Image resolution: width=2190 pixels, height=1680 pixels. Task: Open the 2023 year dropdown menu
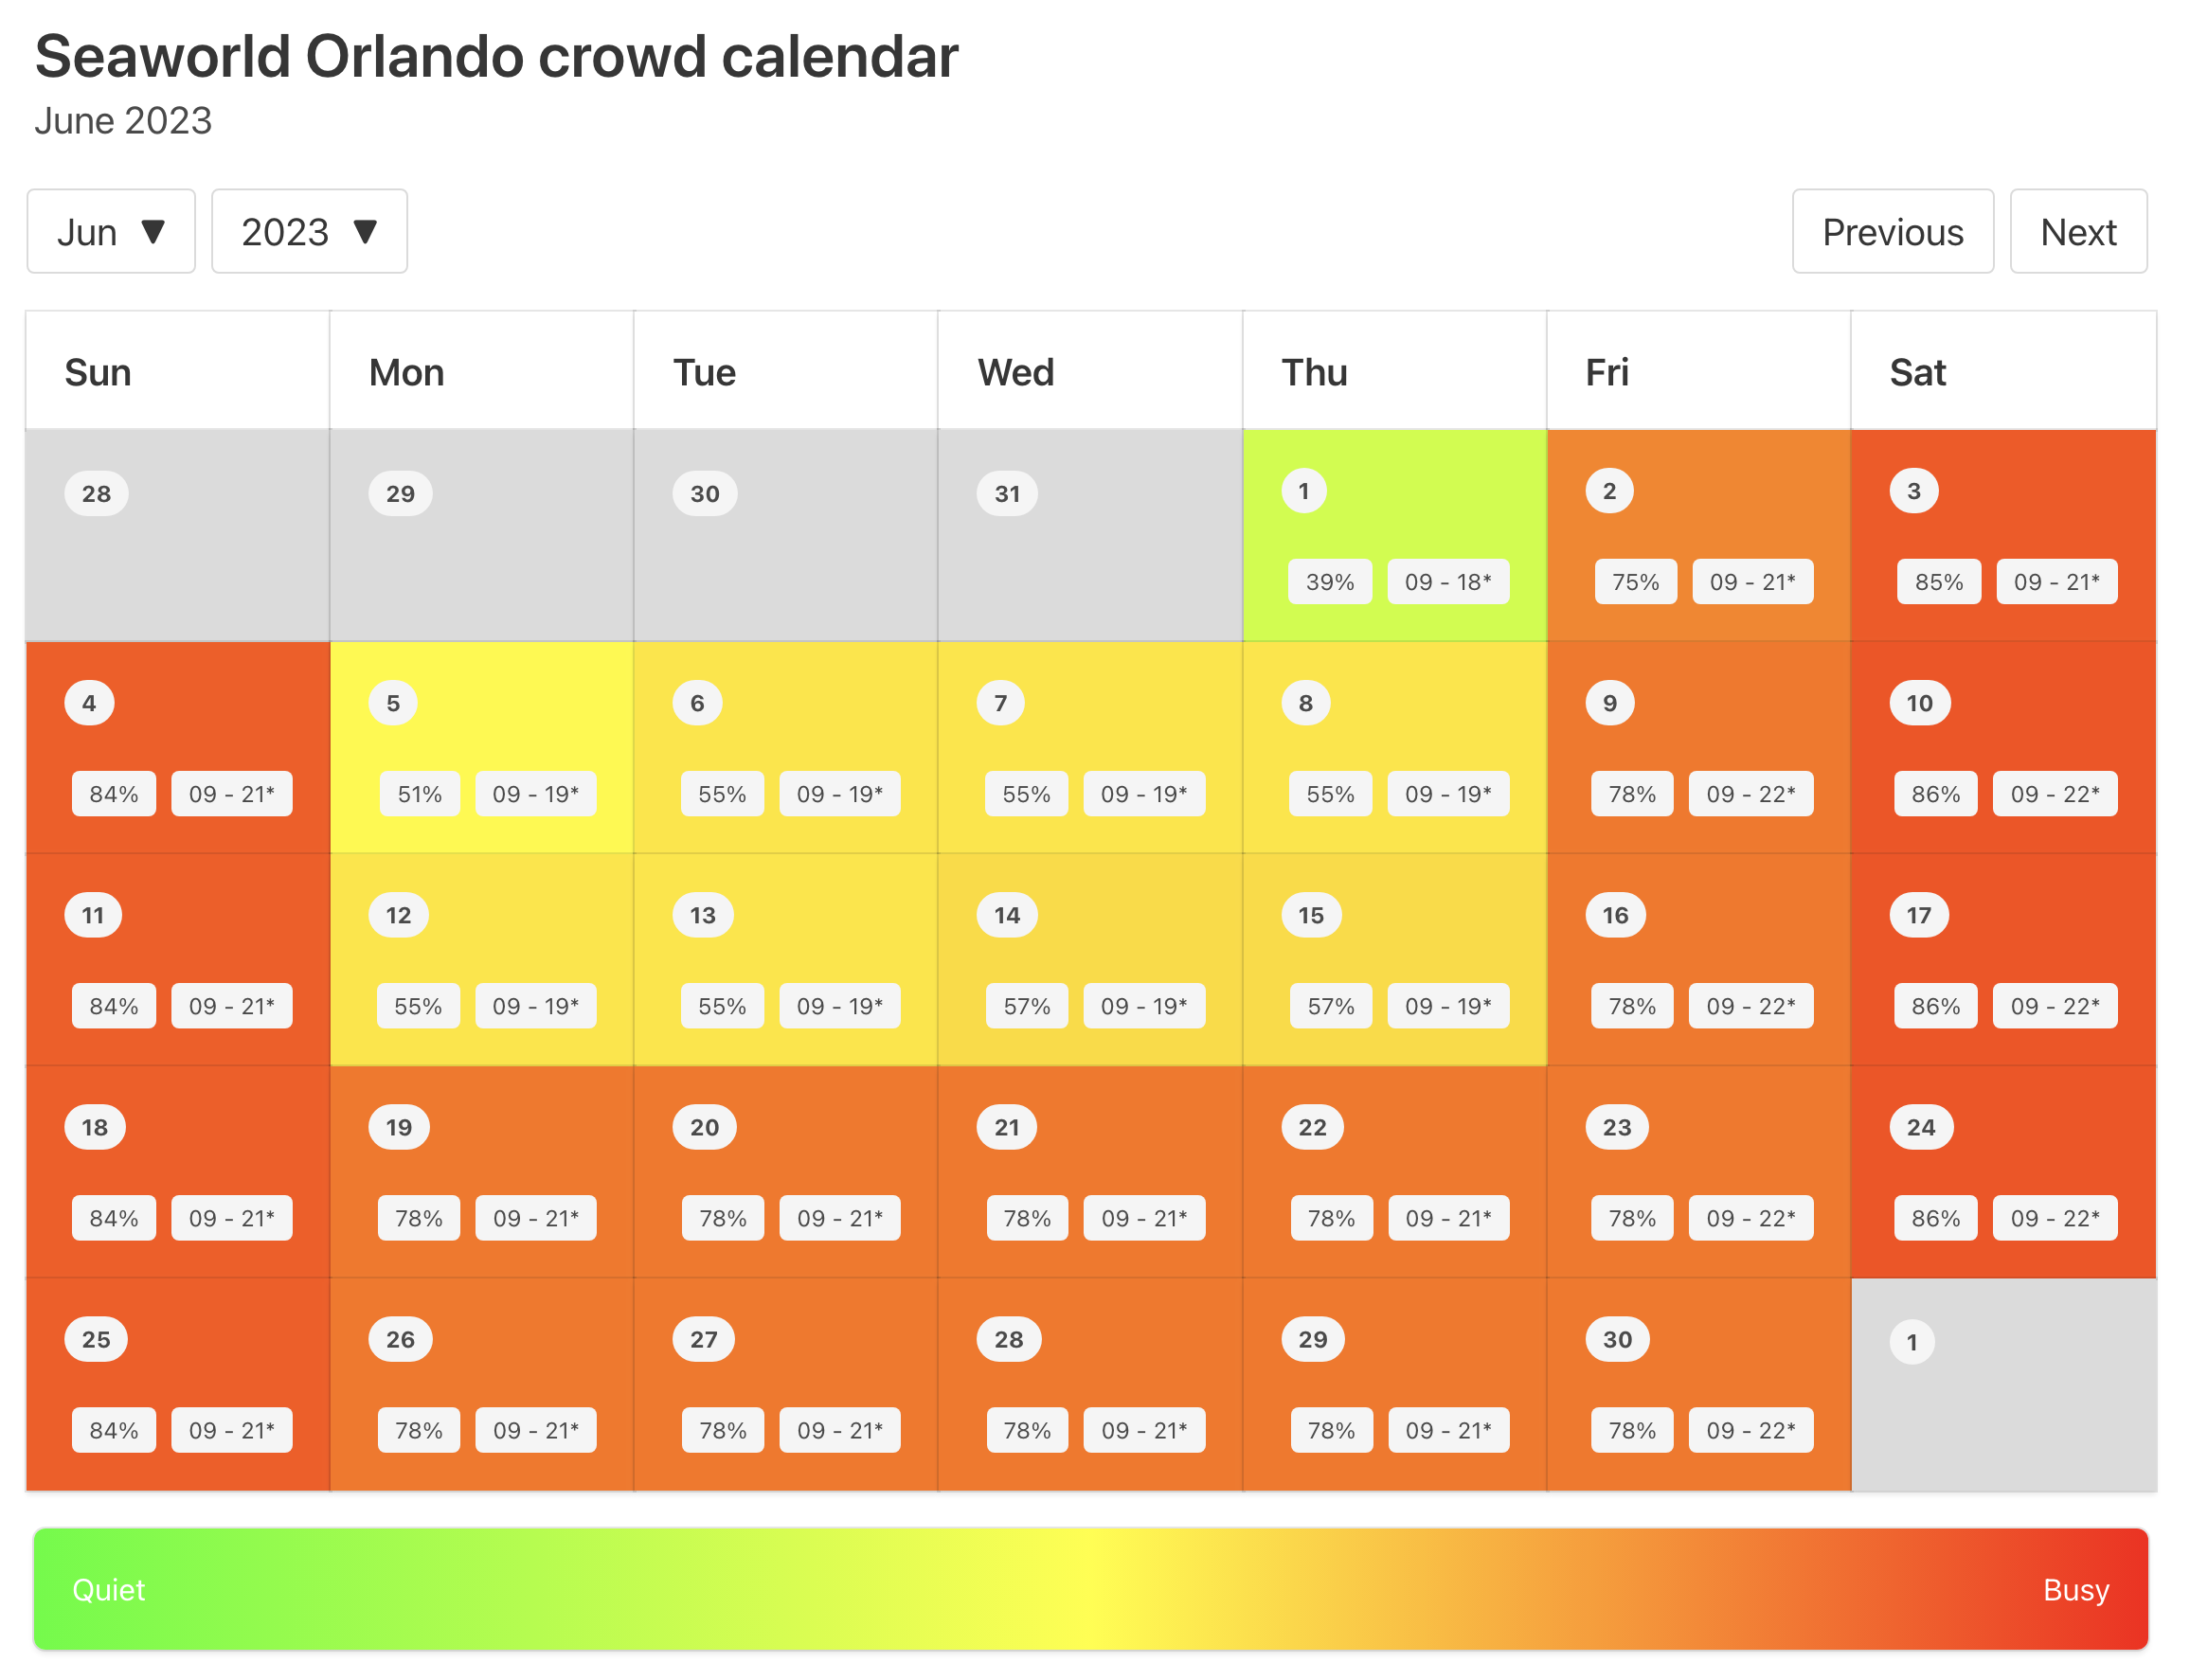tap(307, 231)
